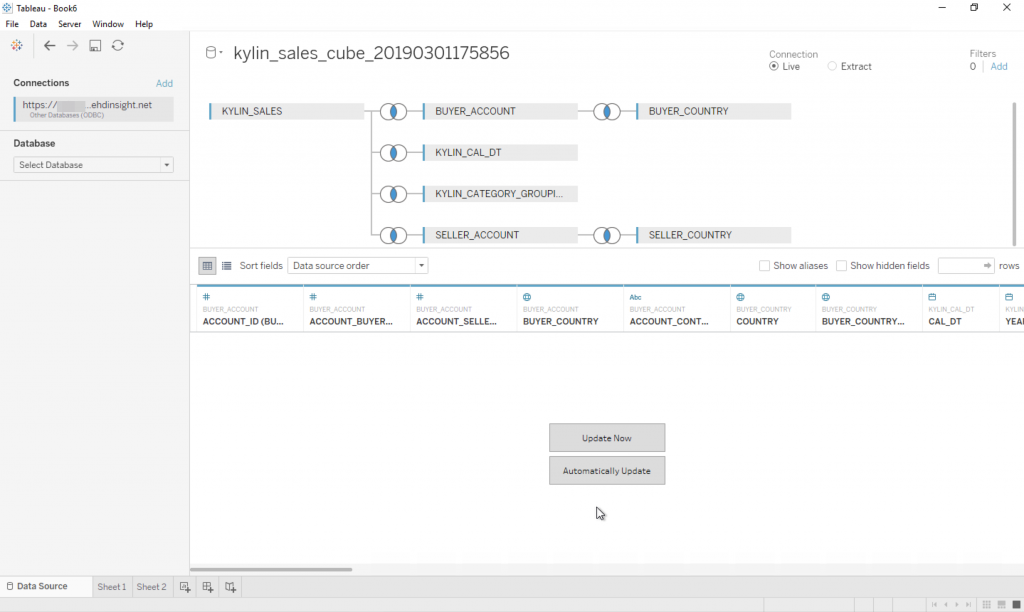Open the Select Database dropdown
This screenshot has width=1024, height=612.
point(93,165)
